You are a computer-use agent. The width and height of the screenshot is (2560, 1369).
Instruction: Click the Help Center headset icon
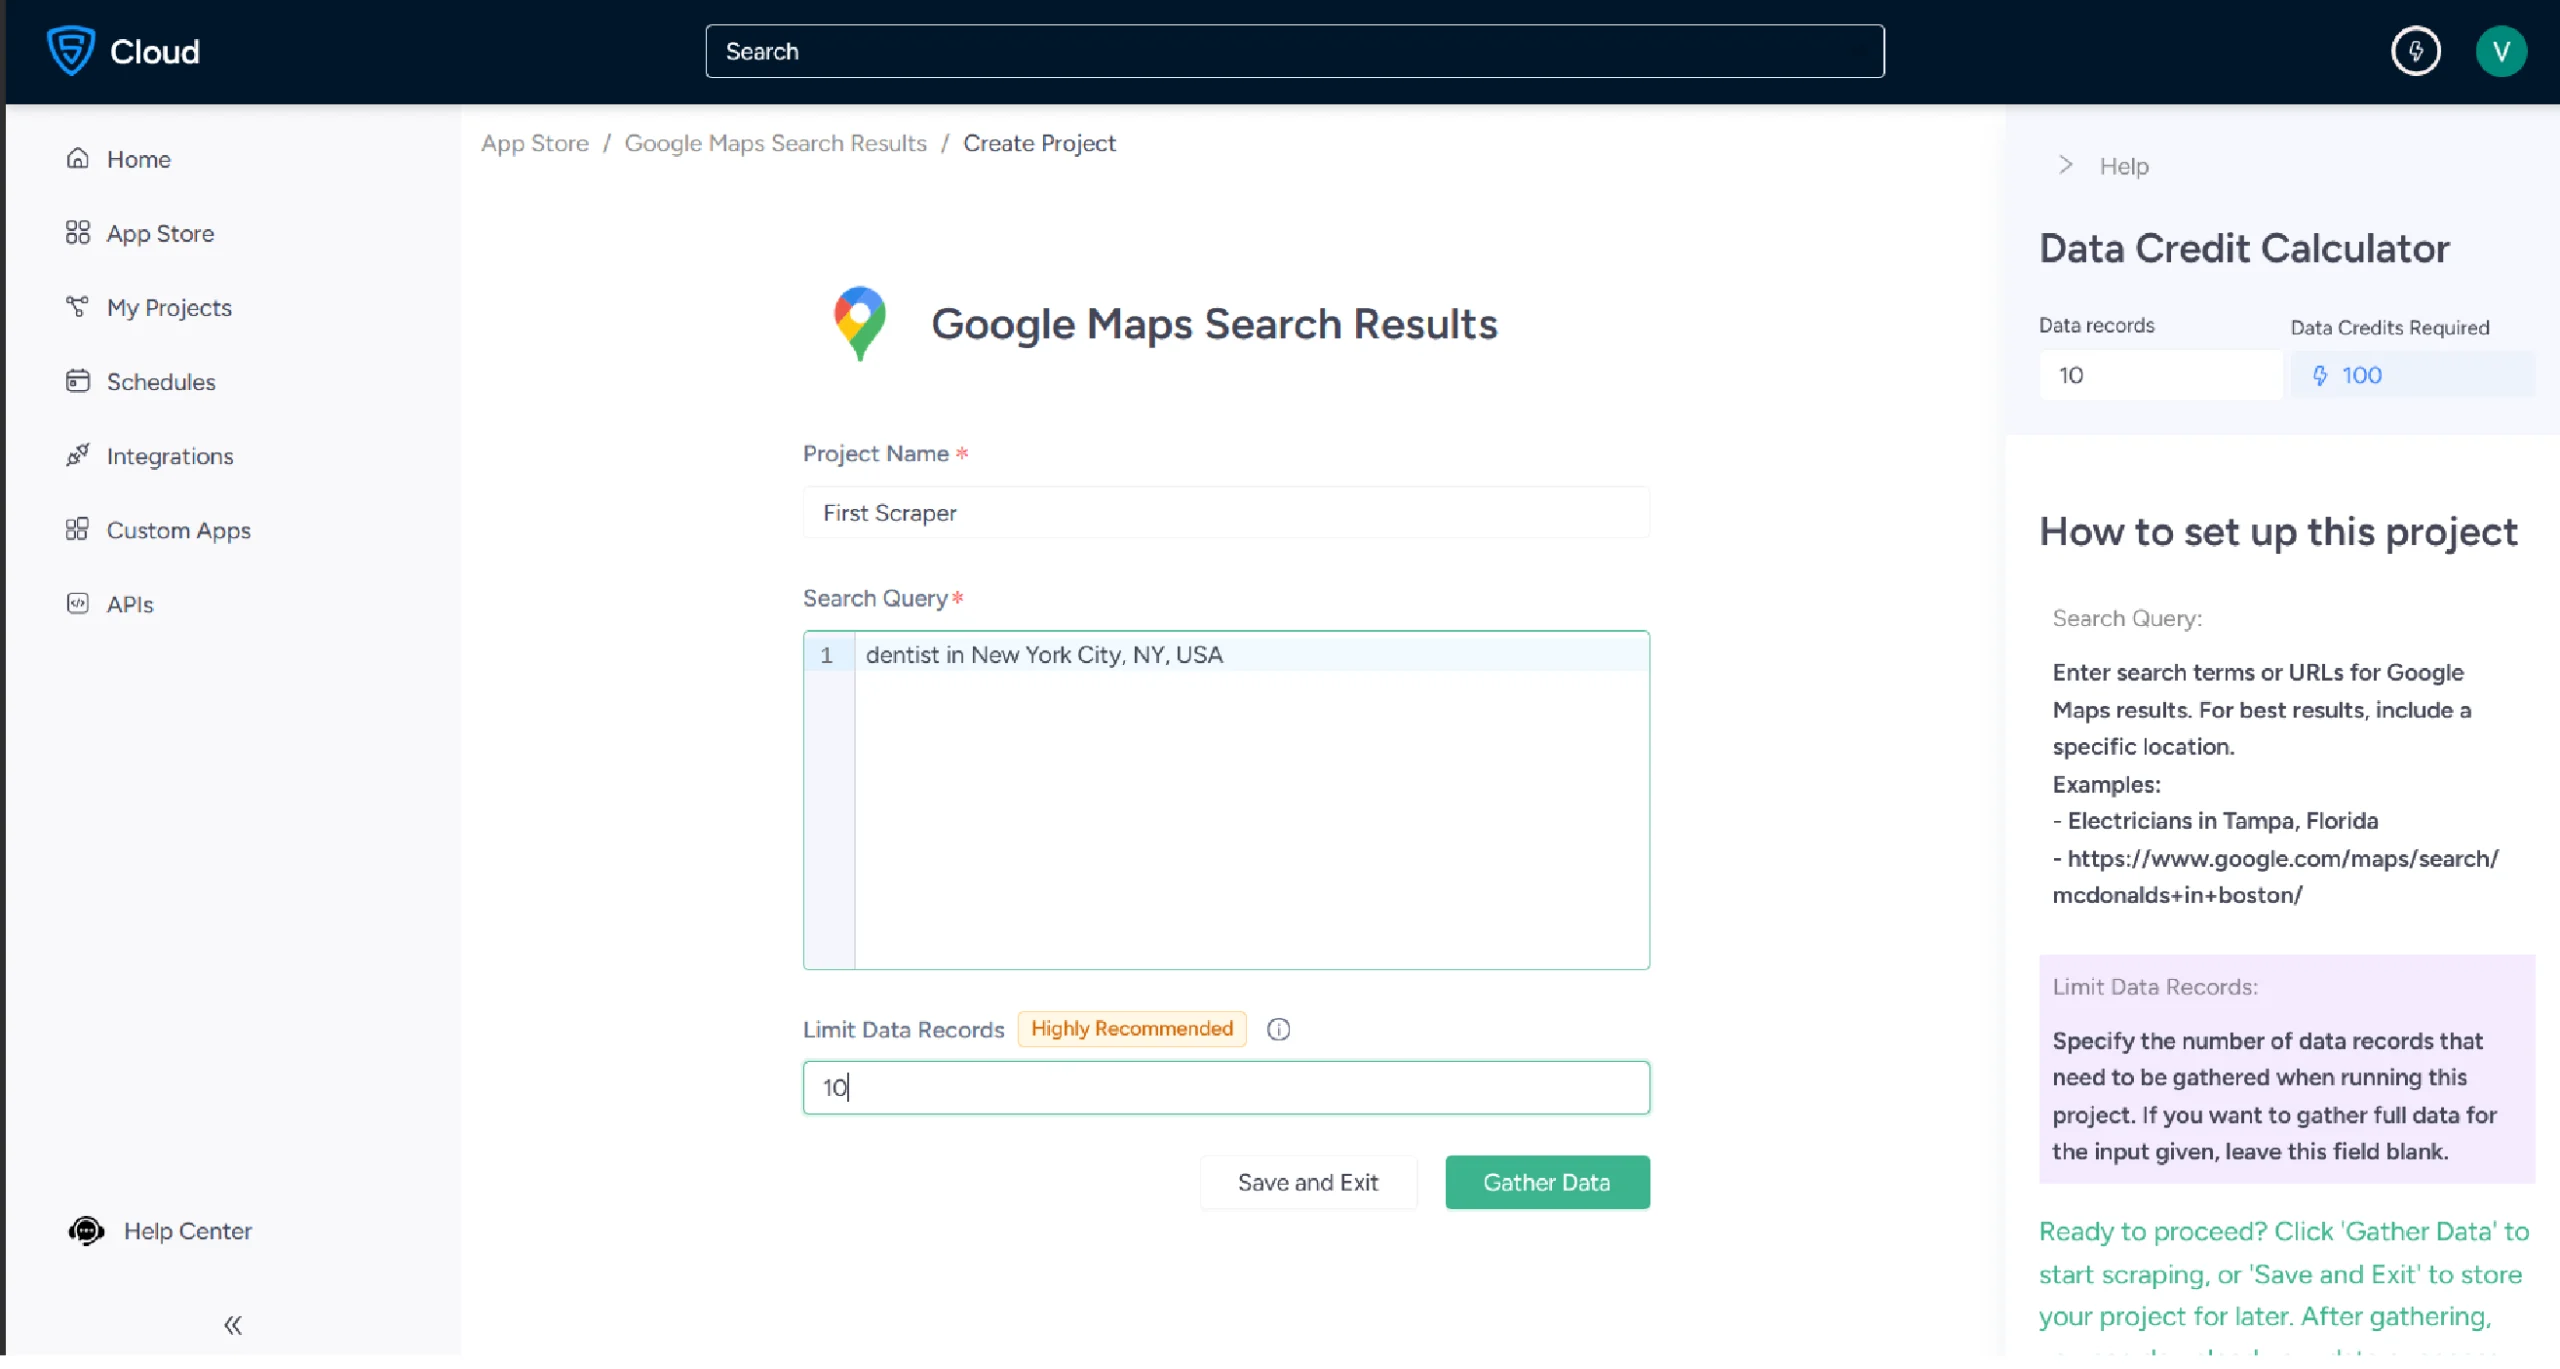click(86, 1230)
